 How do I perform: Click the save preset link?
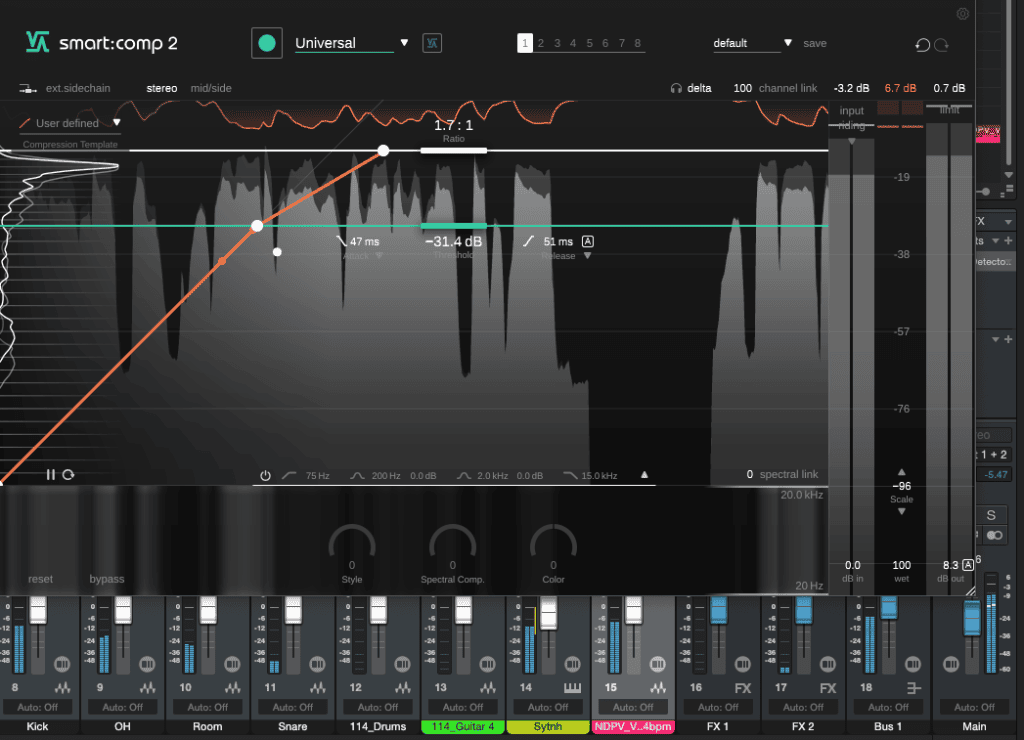pyautogui.click(x=814, y=43)
